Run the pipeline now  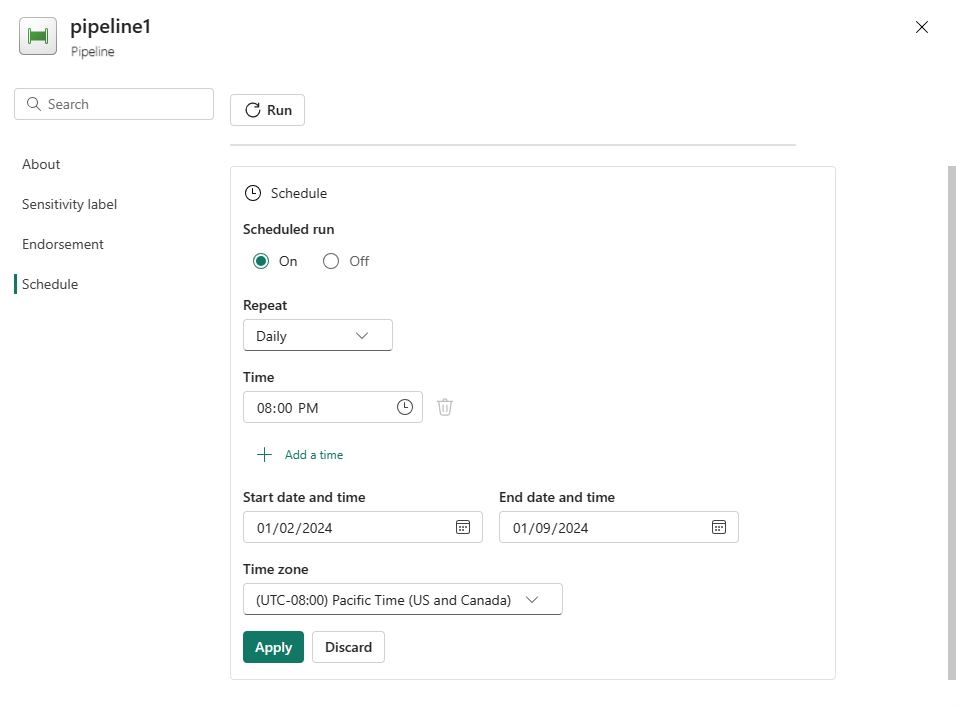(x=267, y=110)
